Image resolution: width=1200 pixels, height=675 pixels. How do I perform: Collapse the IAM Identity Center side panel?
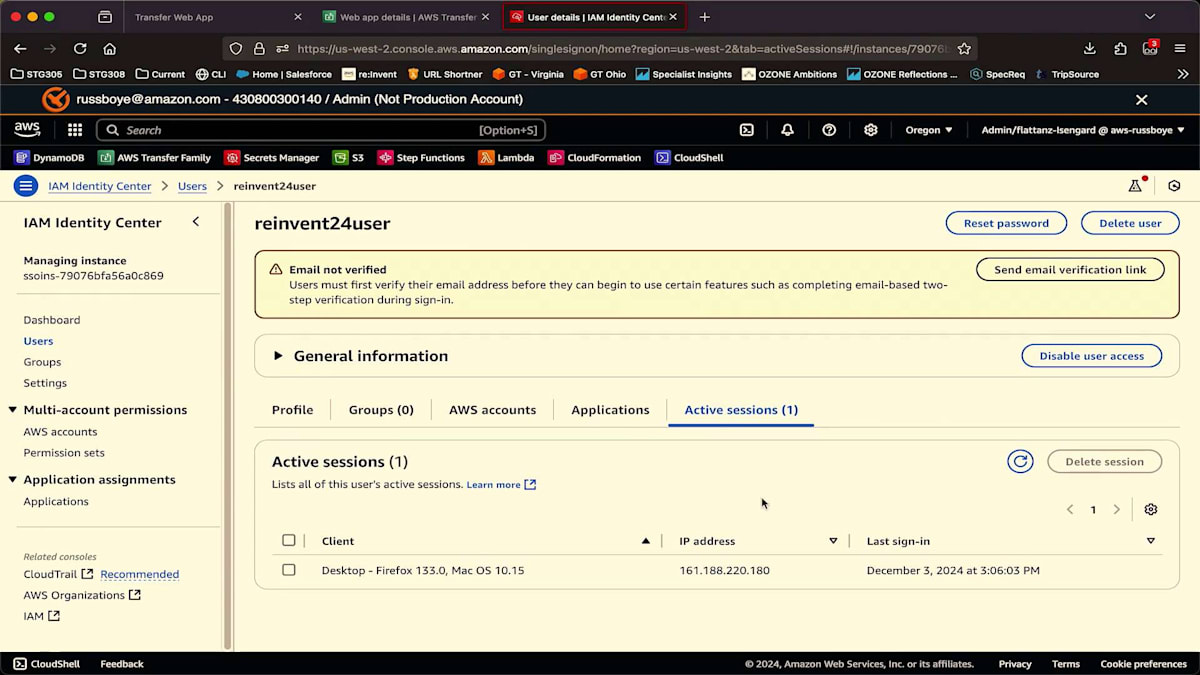[x=196, y=222]
